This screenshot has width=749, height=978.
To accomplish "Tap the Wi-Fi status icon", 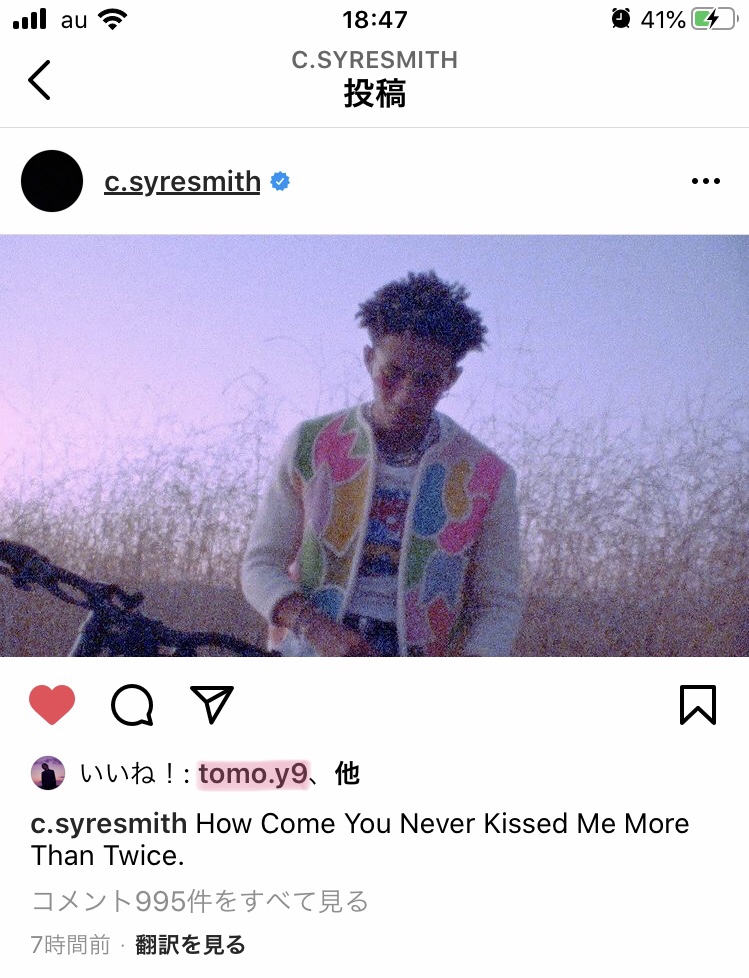I will pyautogui.click(x=113, y=20).
